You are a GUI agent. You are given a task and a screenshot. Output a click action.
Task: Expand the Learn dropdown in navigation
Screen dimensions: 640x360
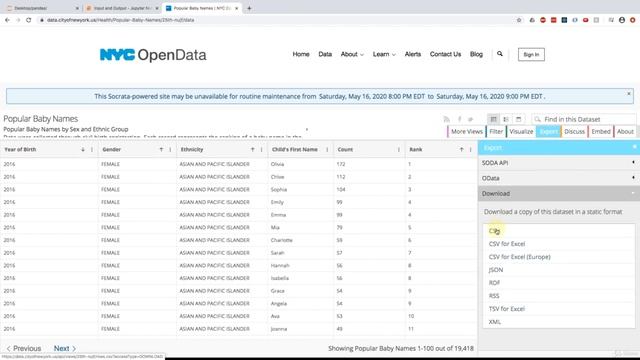tap(384, 54)
